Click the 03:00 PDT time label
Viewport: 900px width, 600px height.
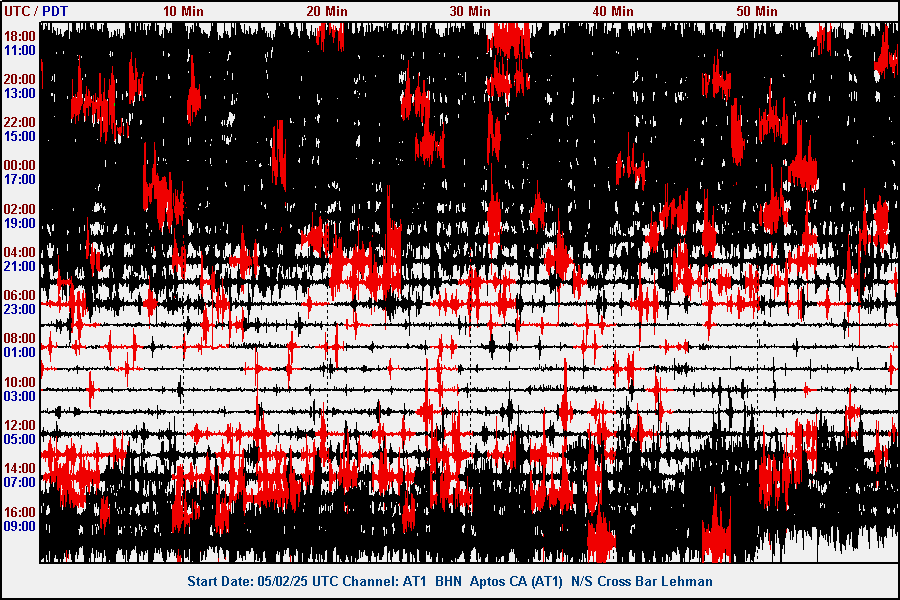point(20,397)
